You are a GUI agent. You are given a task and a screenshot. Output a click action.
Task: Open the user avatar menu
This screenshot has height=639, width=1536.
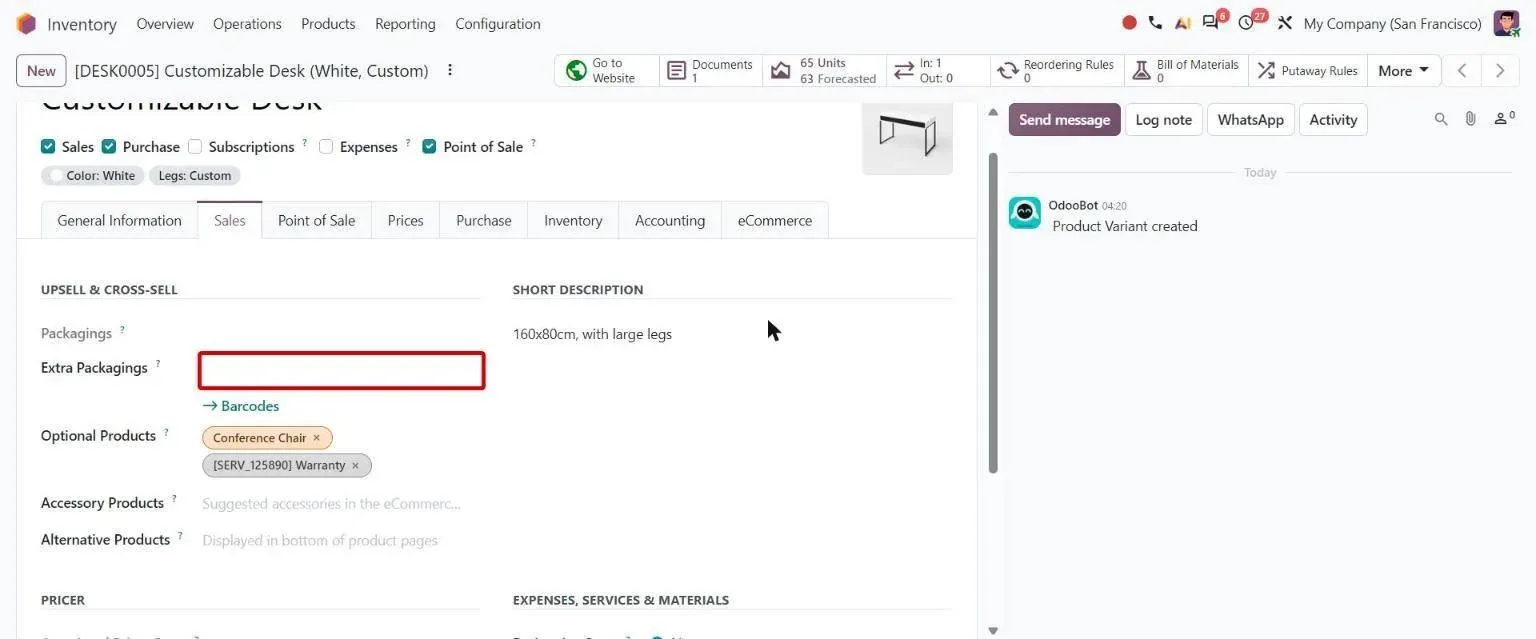tap(1506, 23)
